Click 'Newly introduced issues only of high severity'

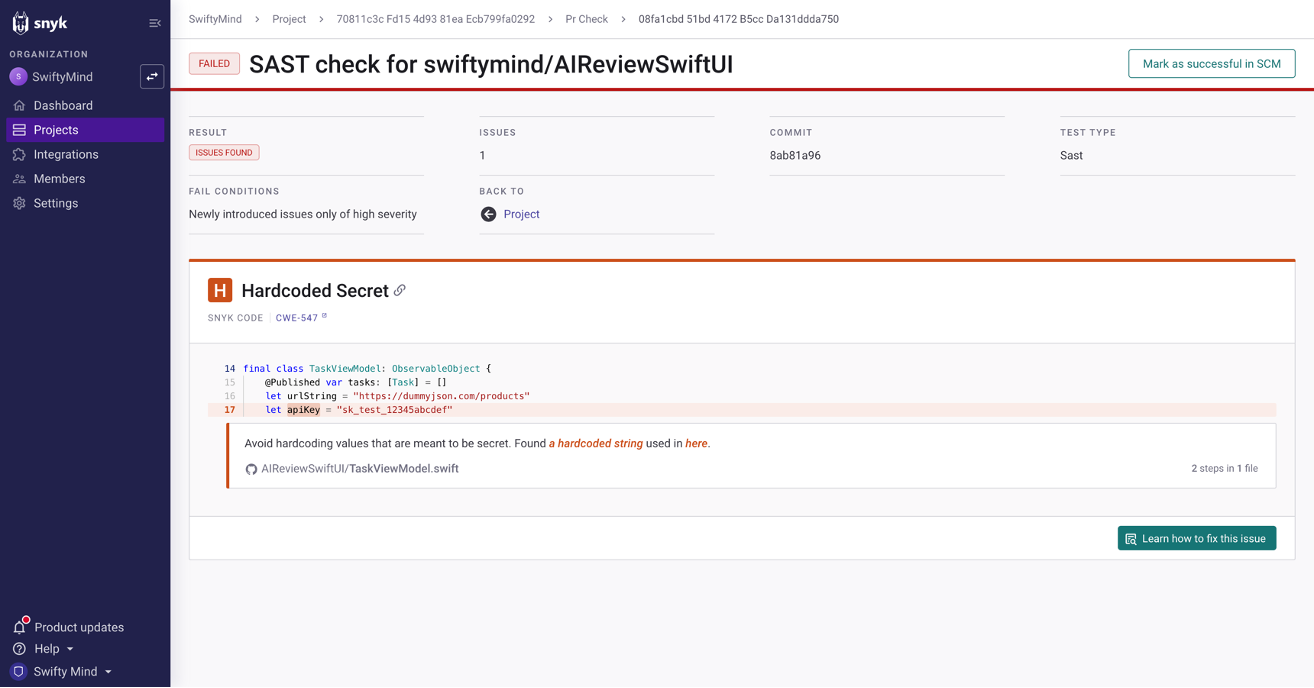(303, 214)
